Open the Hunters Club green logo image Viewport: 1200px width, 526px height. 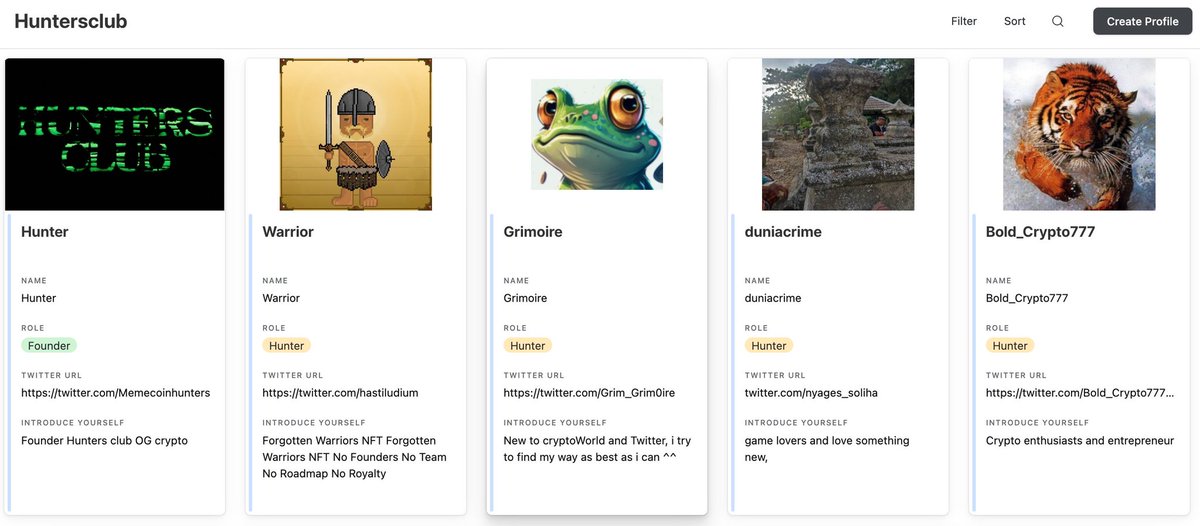tap(115, 134)
